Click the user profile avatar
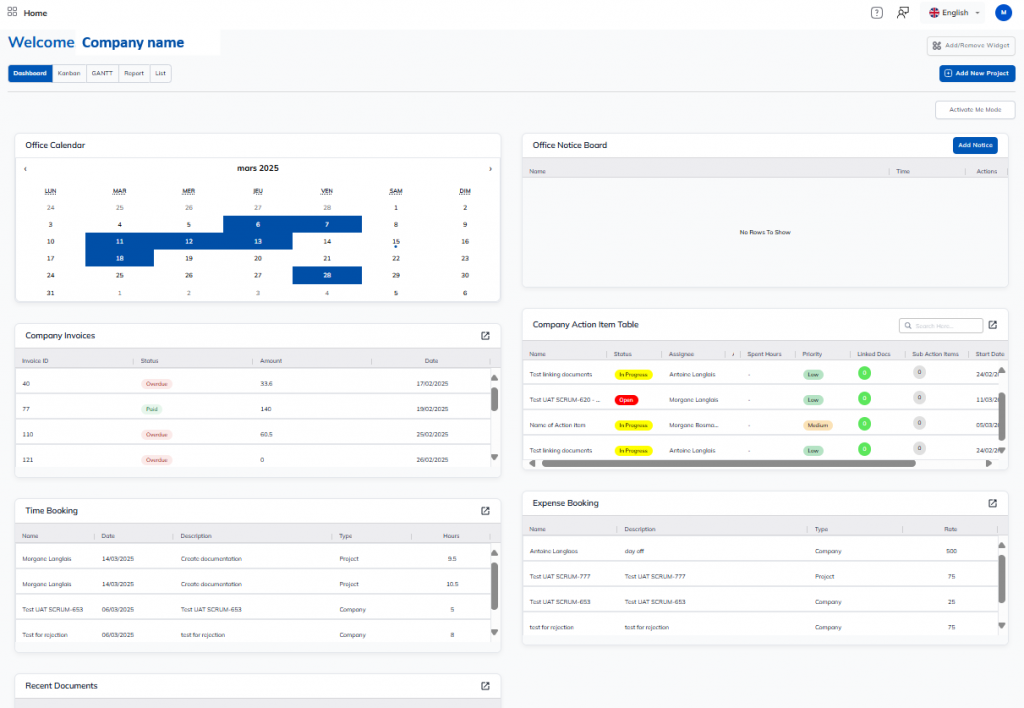The image size is (1024, 708). [1003, 13]
